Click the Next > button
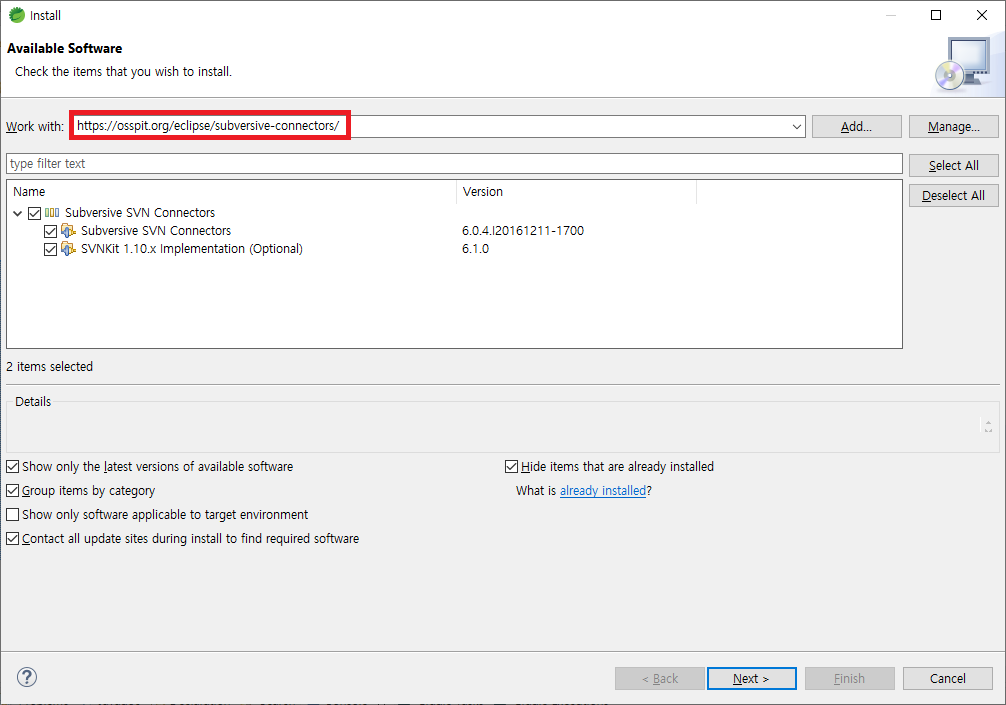This screenshot has height=705, width=1006. 751,678
